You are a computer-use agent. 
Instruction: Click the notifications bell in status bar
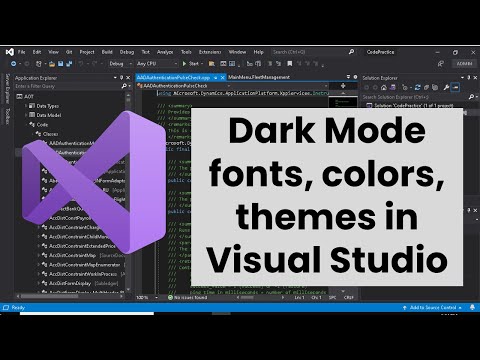click(472, 308)
